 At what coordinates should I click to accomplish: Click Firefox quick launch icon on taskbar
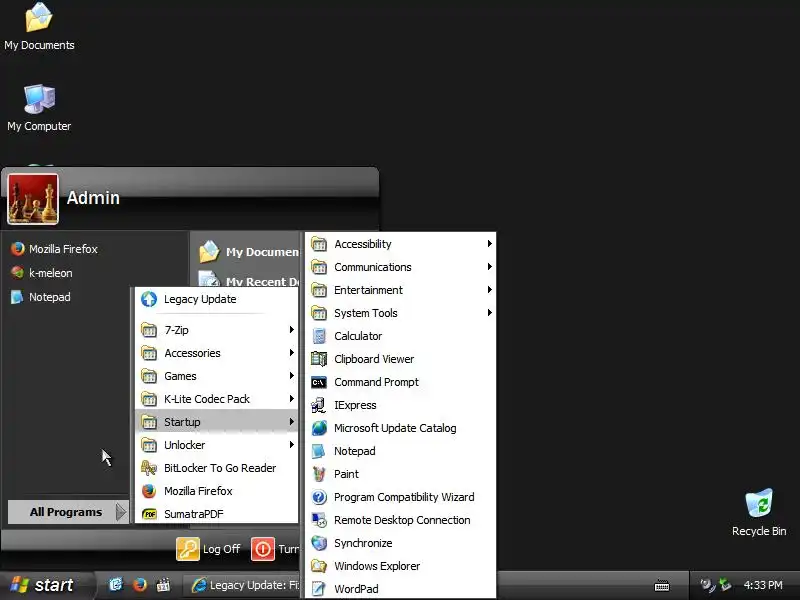(139, 585)
